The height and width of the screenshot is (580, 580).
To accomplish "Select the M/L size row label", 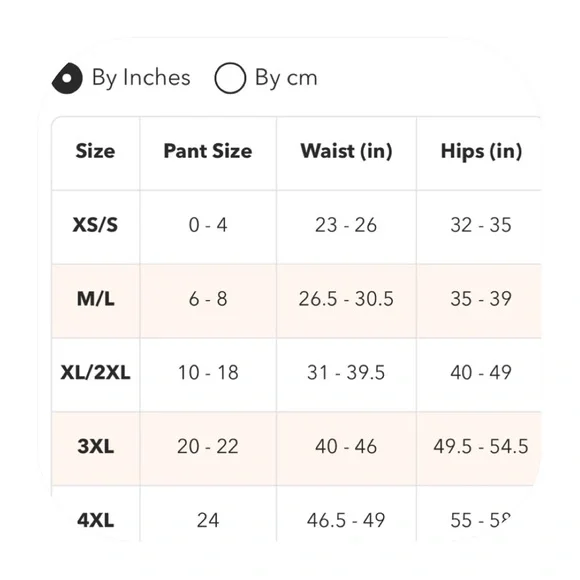I will (95, 299).
